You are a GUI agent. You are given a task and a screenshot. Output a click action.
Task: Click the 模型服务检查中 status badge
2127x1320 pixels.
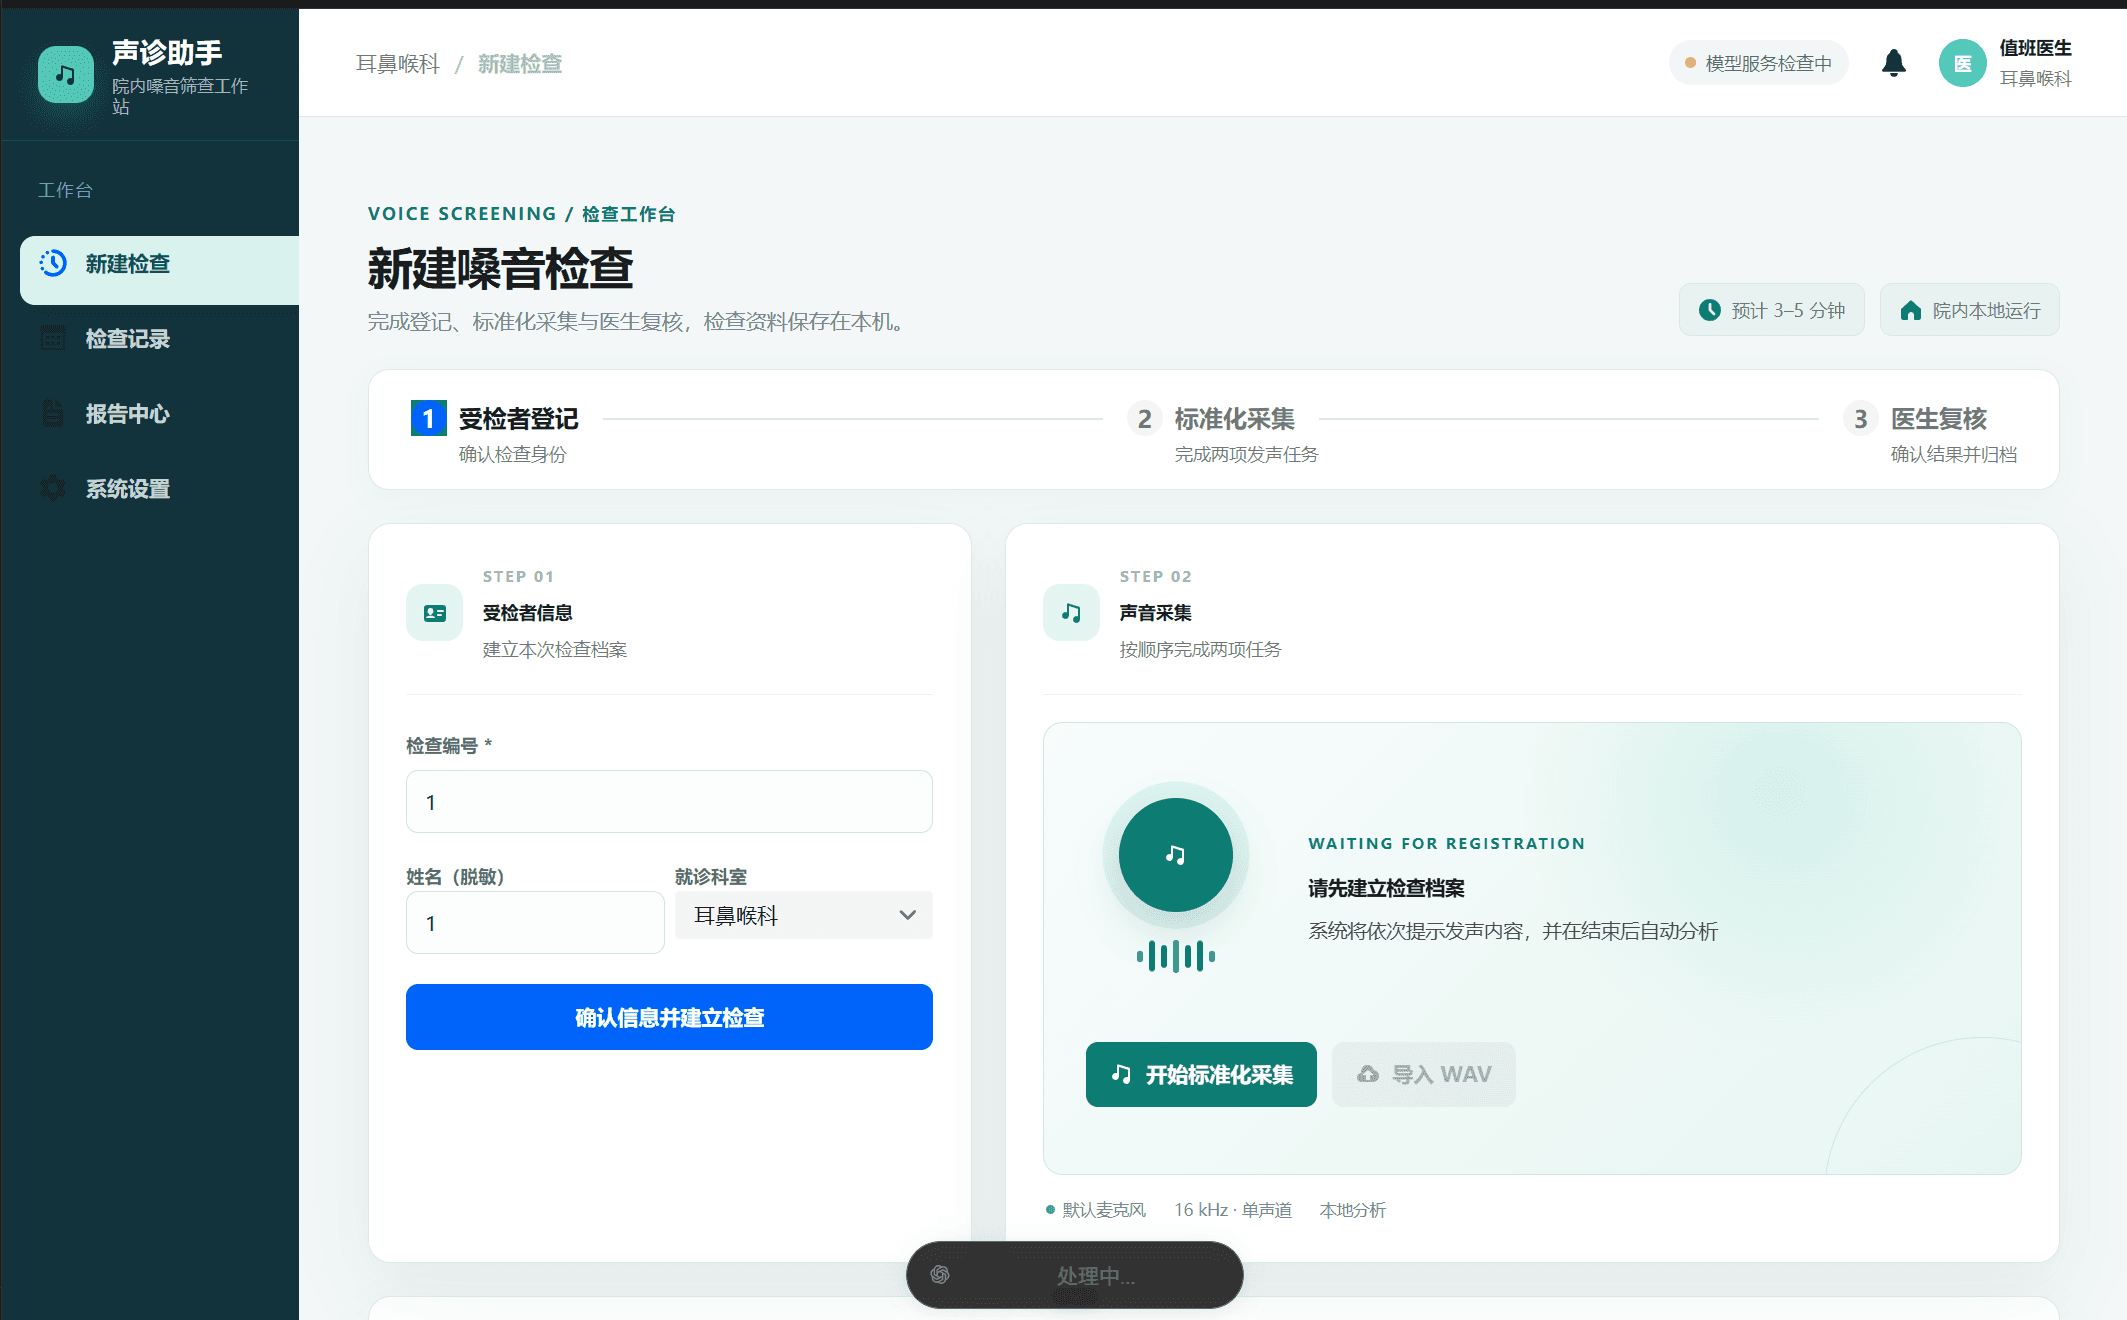click(x=1759, y=63)
